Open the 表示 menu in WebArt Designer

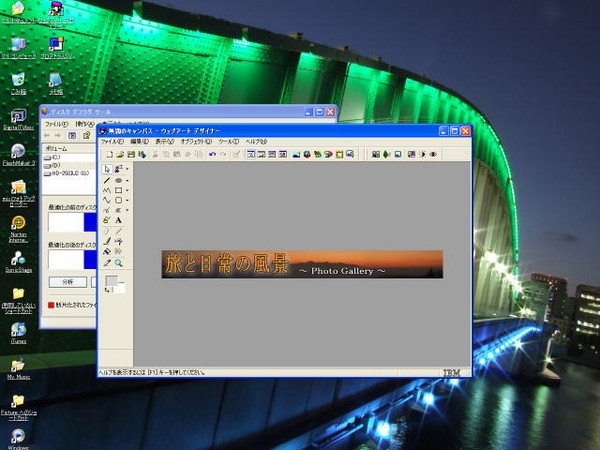pyautogui.click(x=165, y=142)
